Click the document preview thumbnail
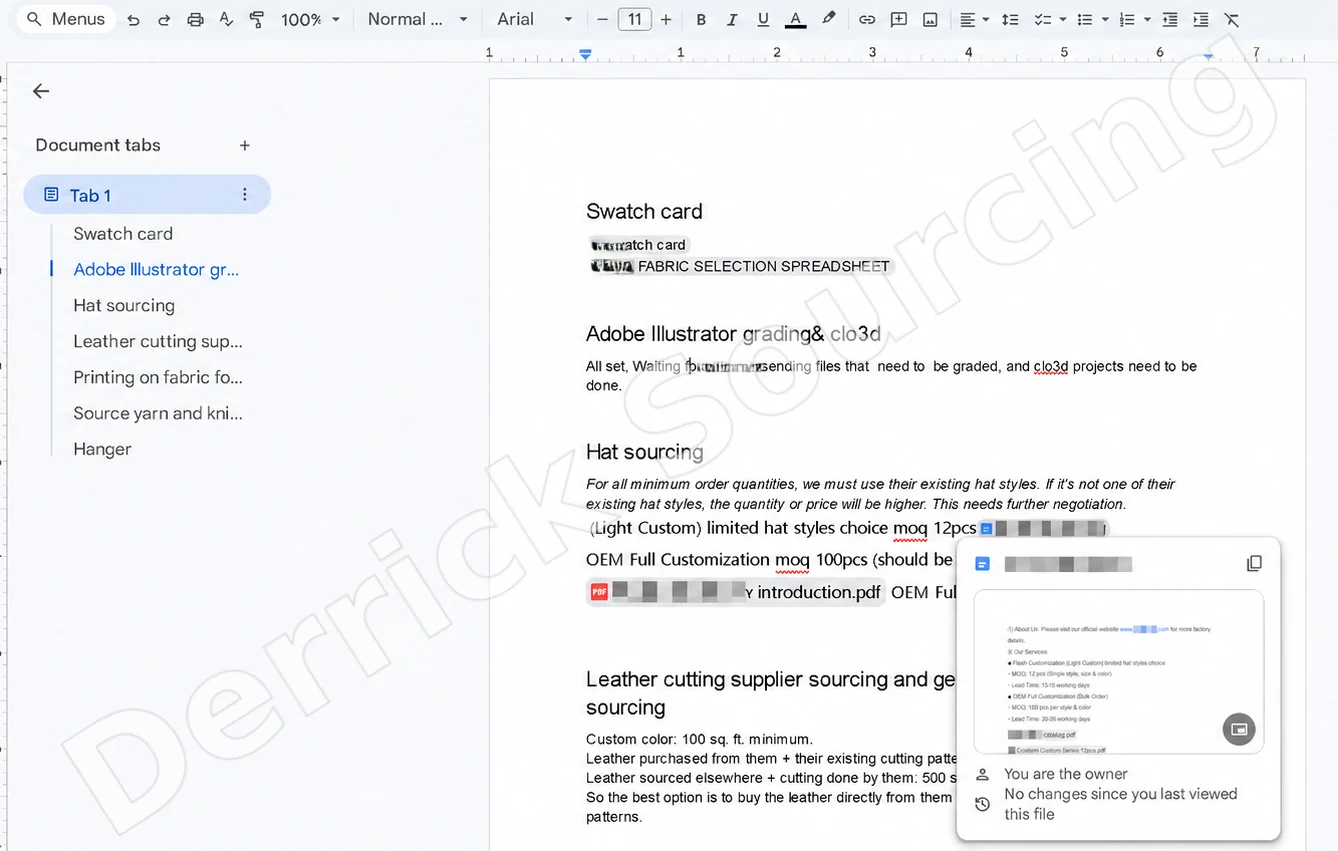This screenshot has width=1338, height=851. point(1118,671)
